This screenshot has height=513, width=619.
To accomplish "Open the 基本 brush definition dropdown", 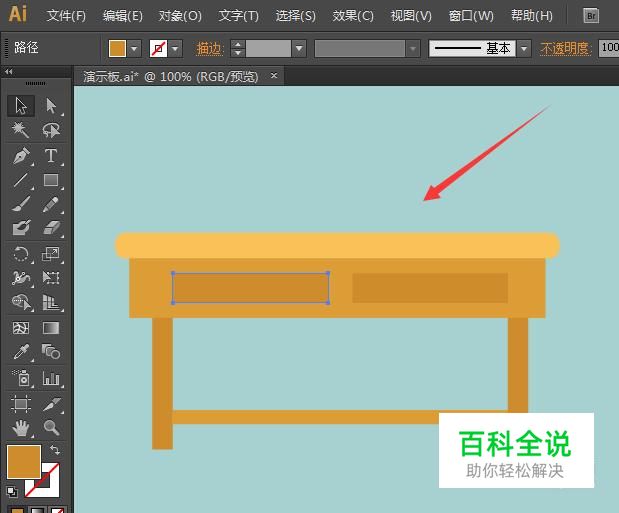I will pyautogui.click(x=524, y=49).
